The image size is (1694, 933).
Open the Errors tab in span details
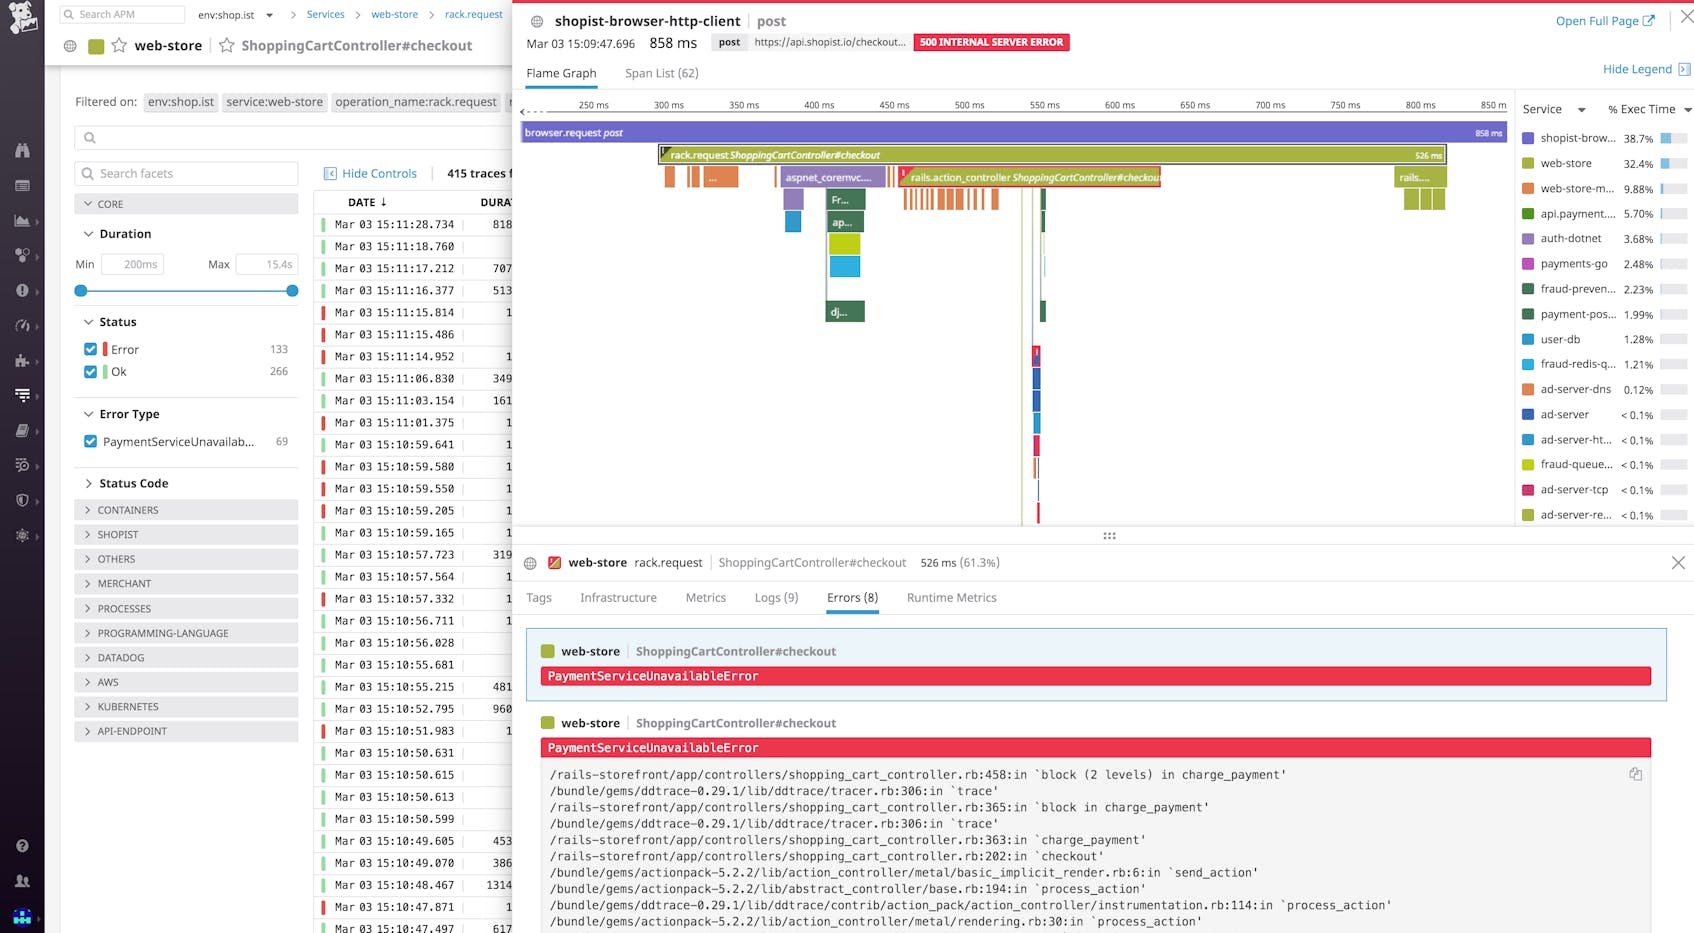click(851, 597)
